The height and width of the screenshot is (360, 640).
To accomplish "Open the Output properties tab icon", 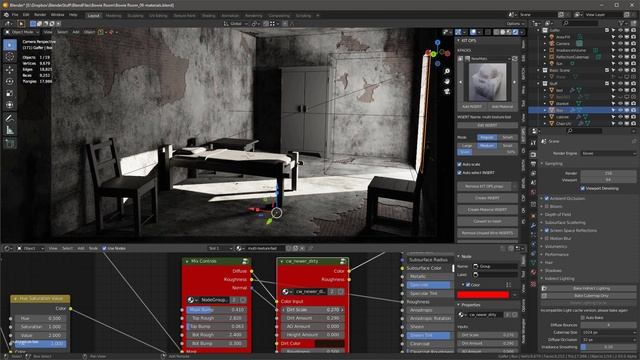I will [x=533, y=164].
